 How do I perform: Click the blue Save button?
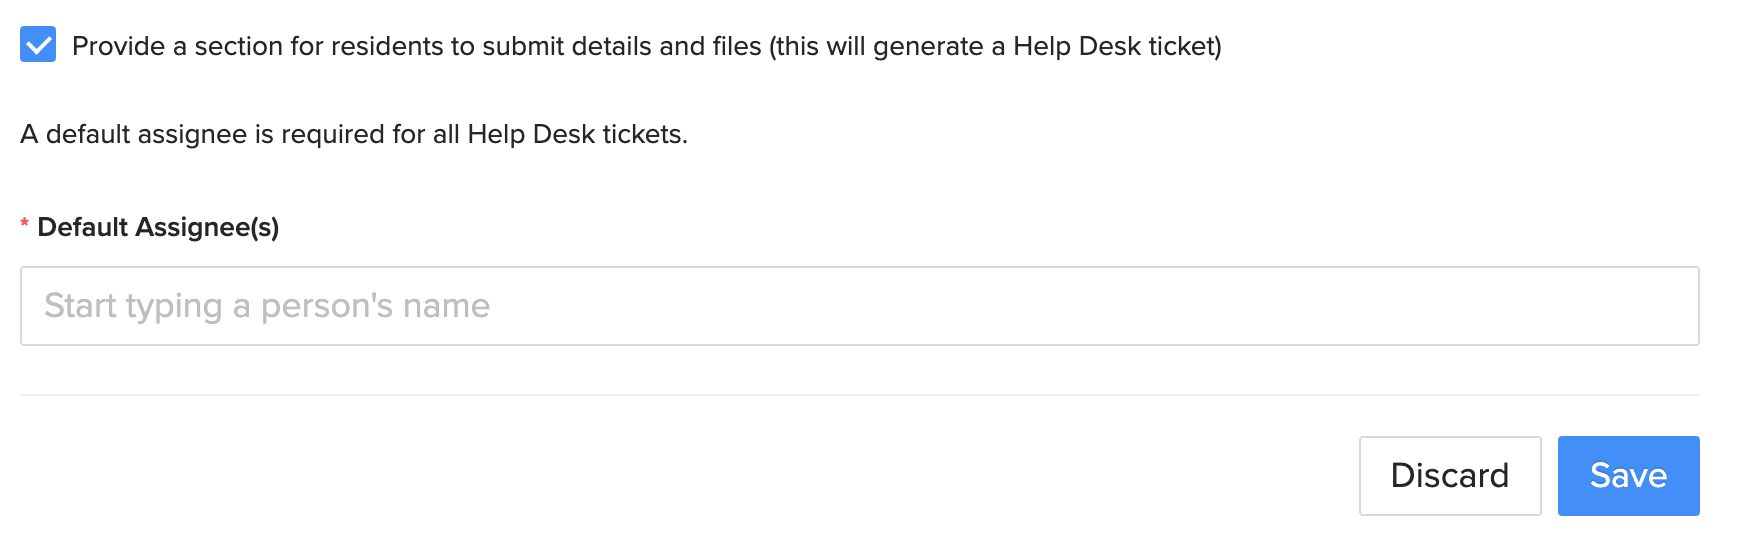pos(1628,476)
